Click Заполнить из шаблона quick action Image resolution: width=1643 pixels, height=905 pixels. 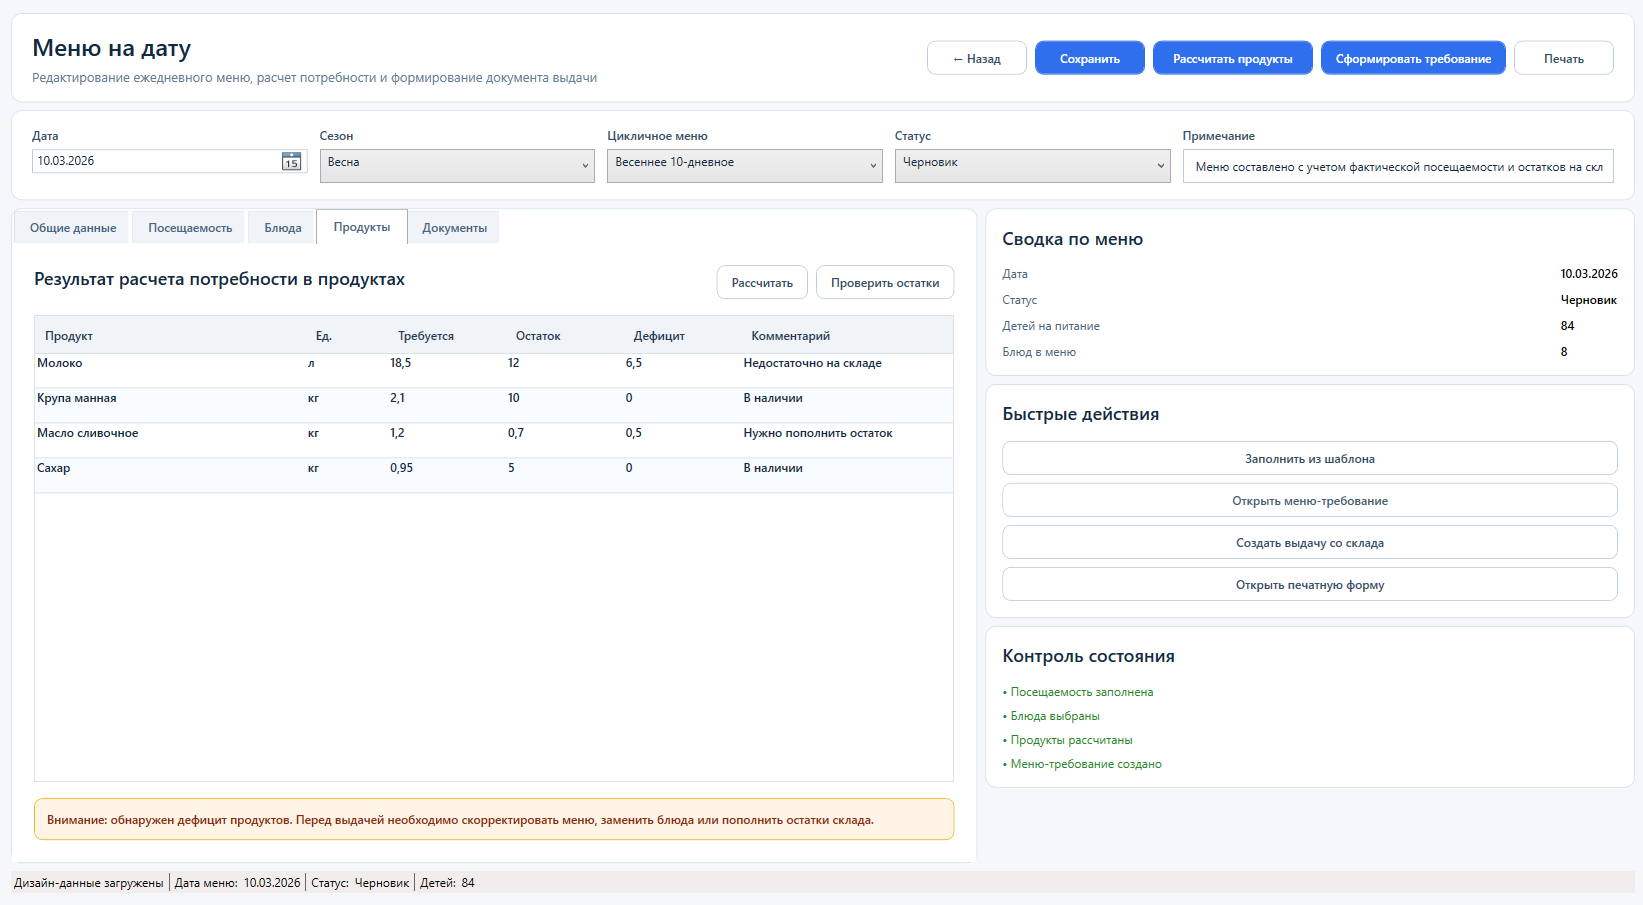pos(1309,459)
